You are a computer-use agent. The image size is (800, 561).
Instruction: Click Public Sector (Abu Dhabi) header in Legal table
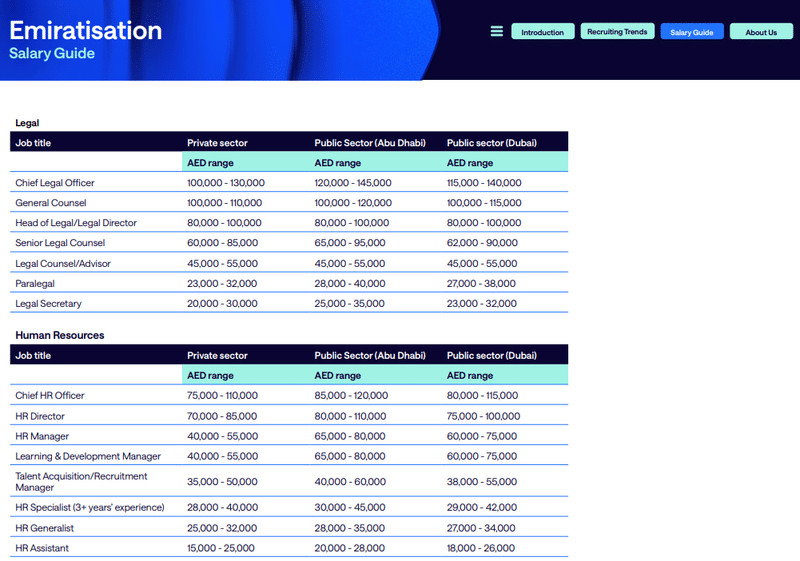[x=370, y=143]
